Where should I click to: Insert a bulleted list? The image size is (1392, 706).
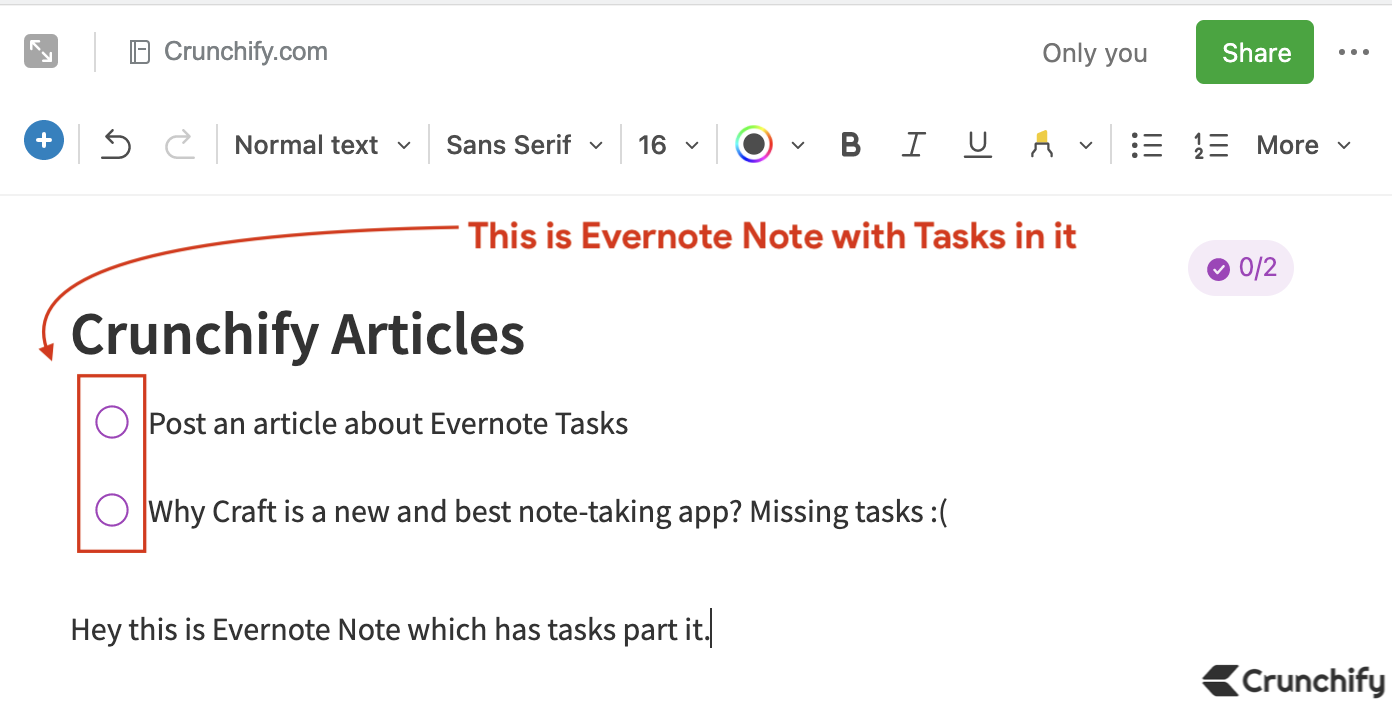tap(1146, 145)
